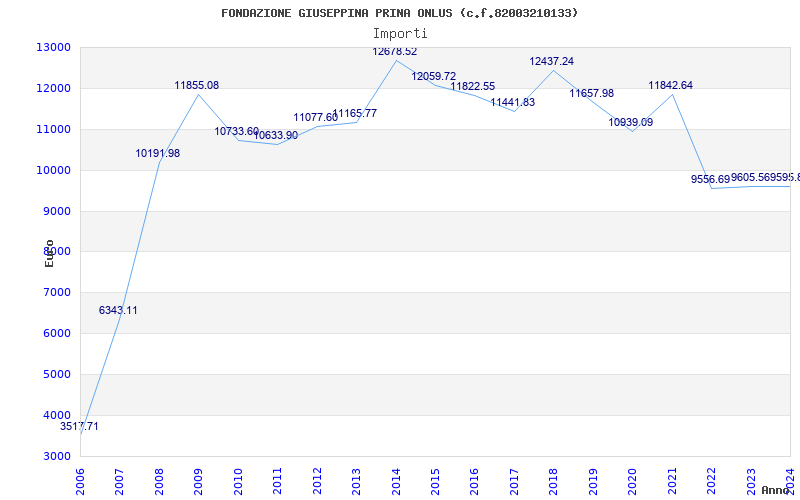Select the data label 11842.64
The image size is (800, 500).
click(670, 85)
